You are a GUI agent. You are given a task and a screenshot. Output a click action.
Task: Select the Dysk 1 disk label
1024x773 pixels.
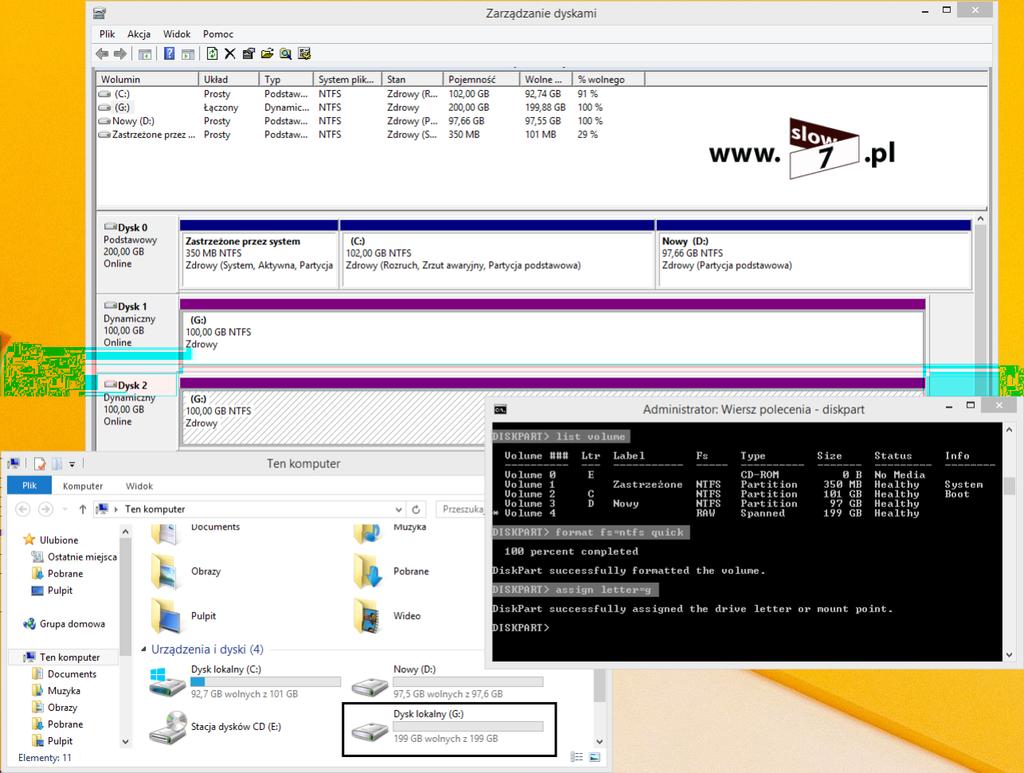click(137, 333)
